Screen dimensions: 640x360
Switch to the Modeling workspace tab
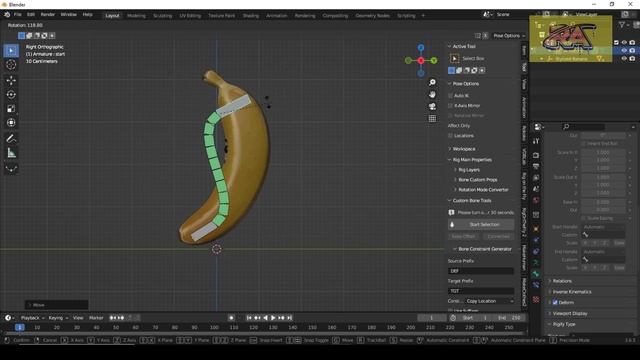click(x=136, y=16)
